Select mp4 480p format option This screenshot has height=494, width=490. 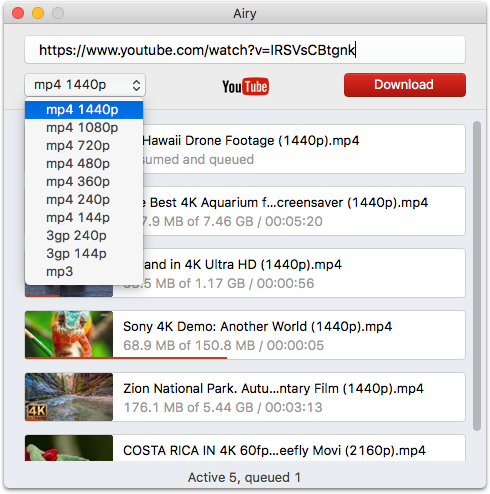coord(84,164)
